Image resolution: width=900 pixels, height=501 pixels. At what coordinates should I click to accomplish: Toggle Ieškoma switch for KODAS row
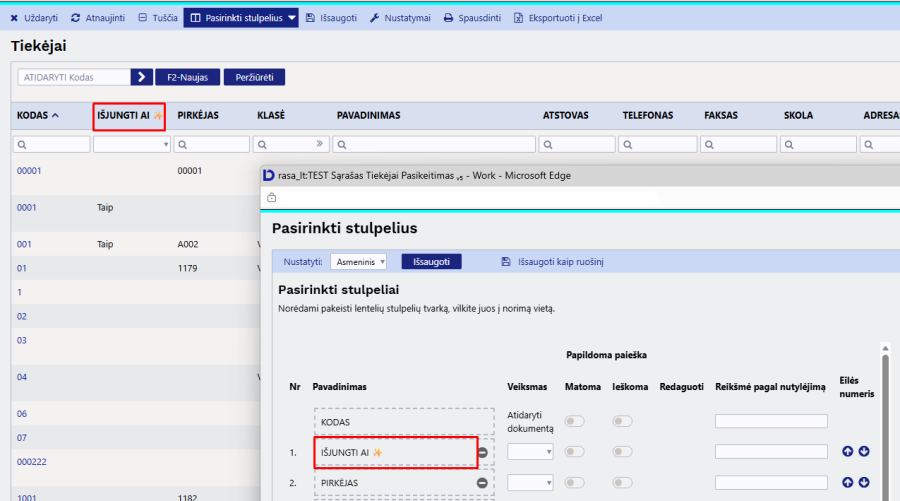click(x=623, y=422)
